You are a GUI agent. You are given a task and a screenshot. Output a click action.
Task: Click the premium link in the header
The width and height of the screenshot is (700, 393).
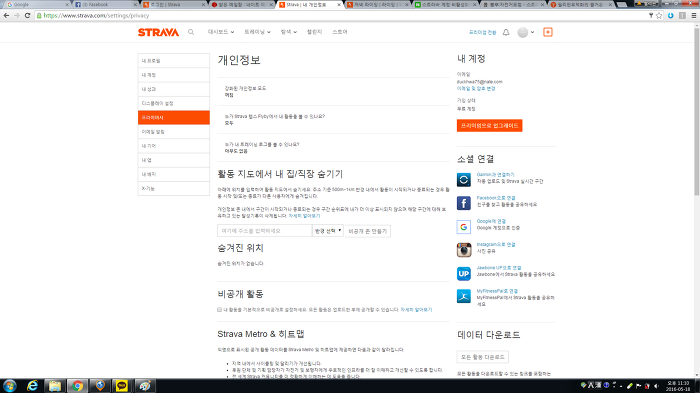pyautogui.click(x=482, y=33)
